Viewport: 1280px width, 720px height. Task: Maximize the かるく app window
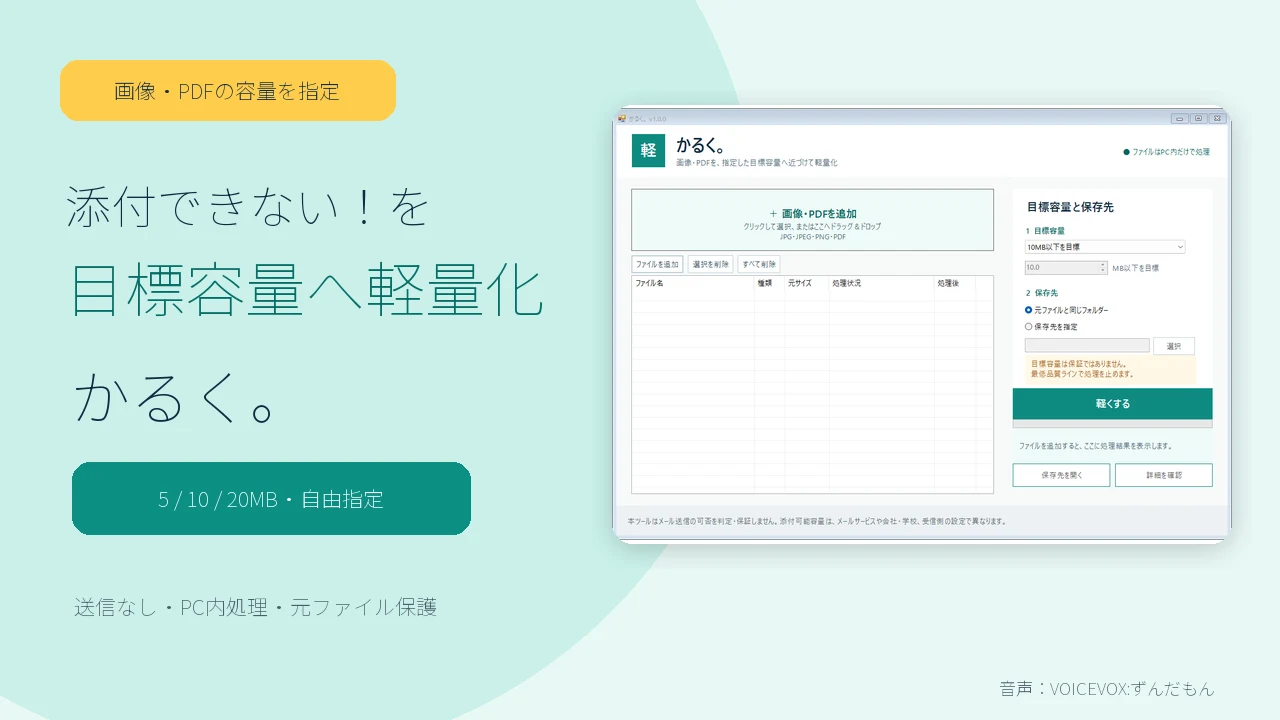pos(1198,118)
